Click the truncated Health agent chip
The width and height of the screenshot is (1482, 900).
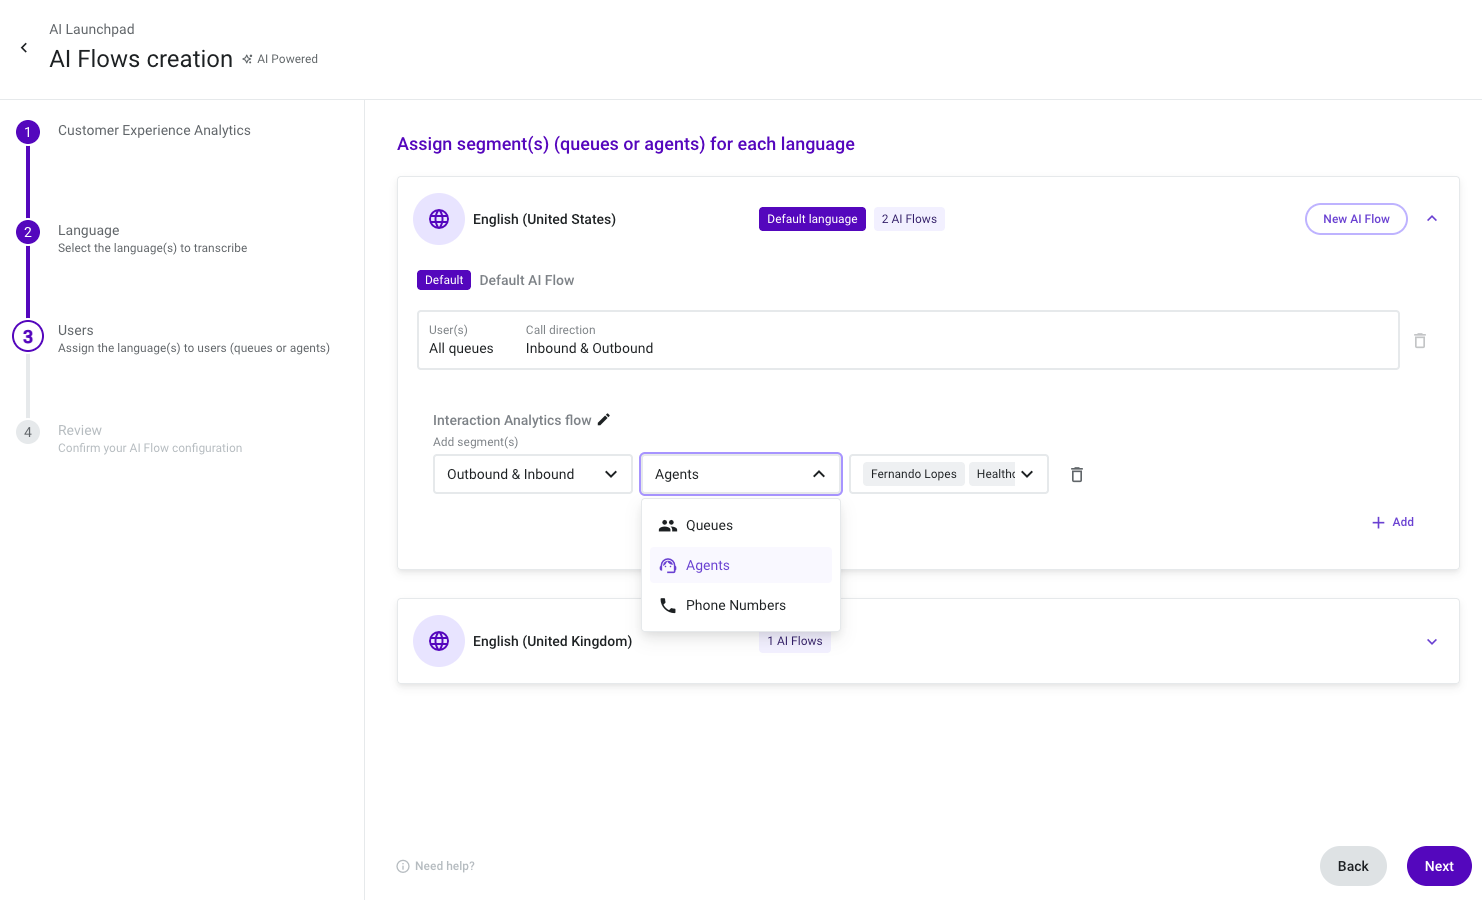click(994, 474)
